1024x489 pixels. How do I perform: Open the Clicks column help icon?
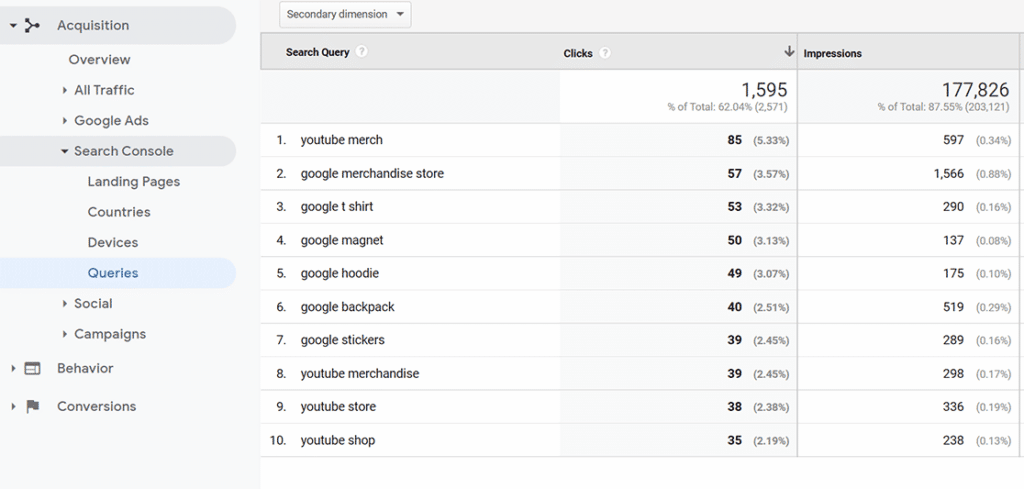(605, 53)
